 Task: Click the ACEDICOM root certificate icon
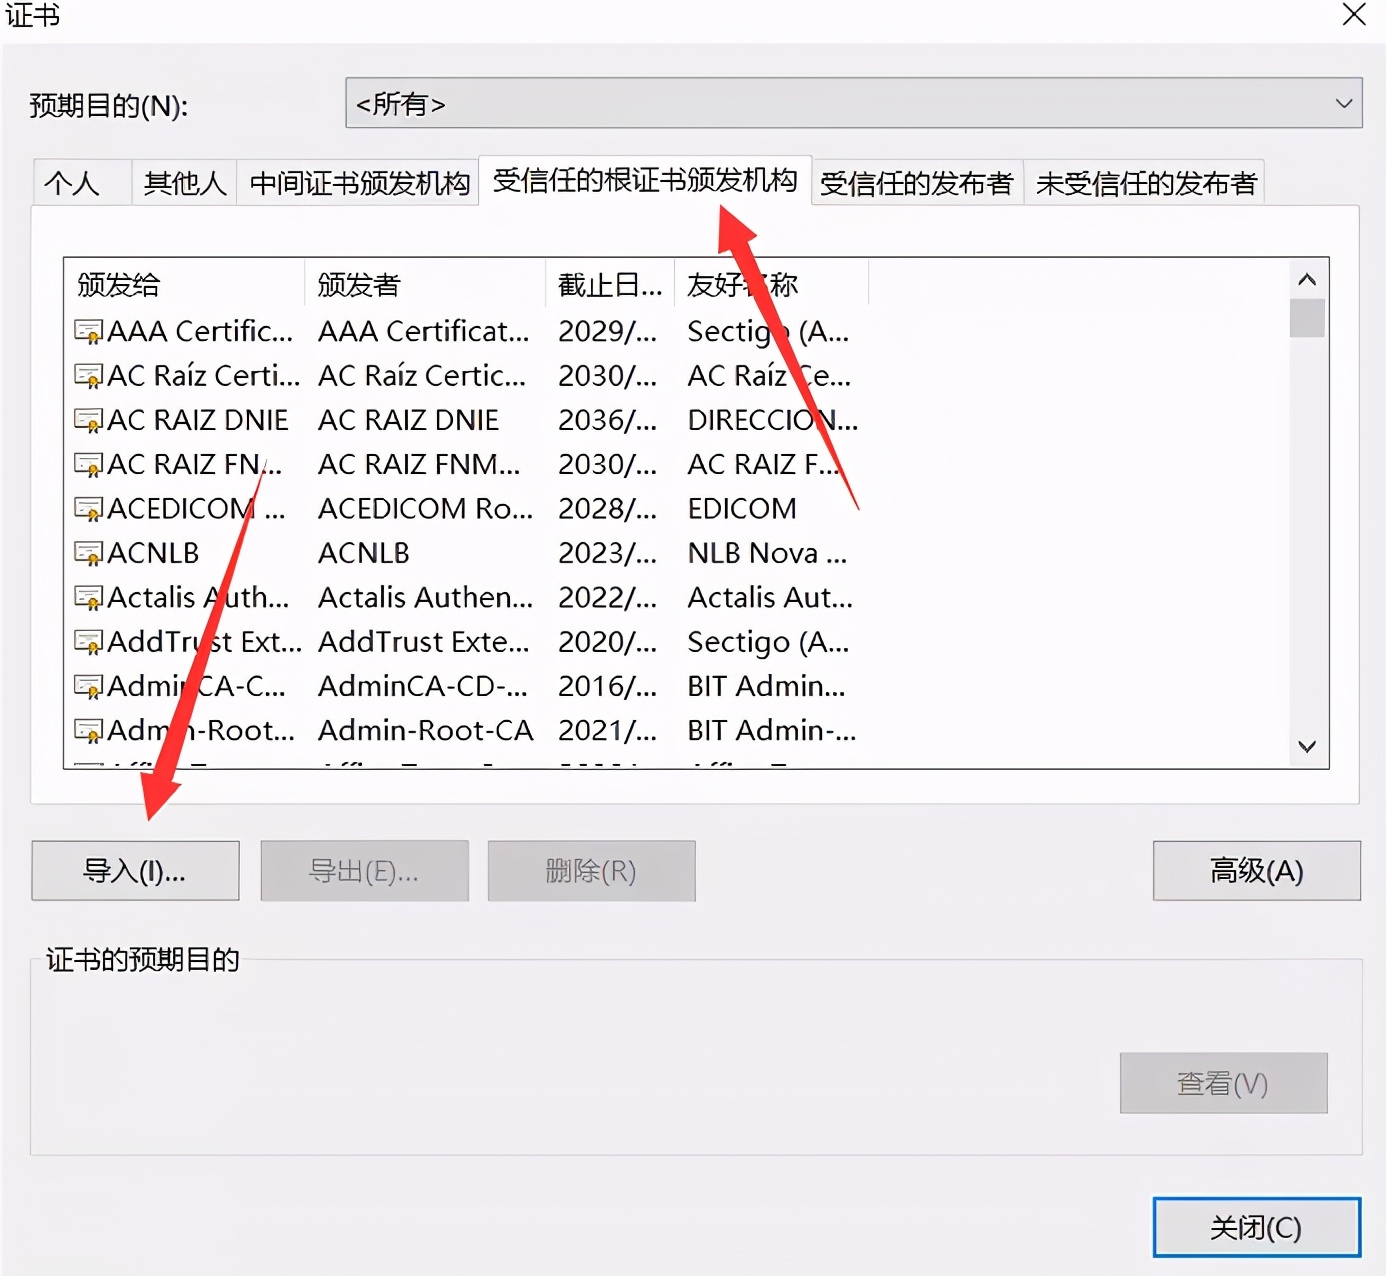click(88, 508)
